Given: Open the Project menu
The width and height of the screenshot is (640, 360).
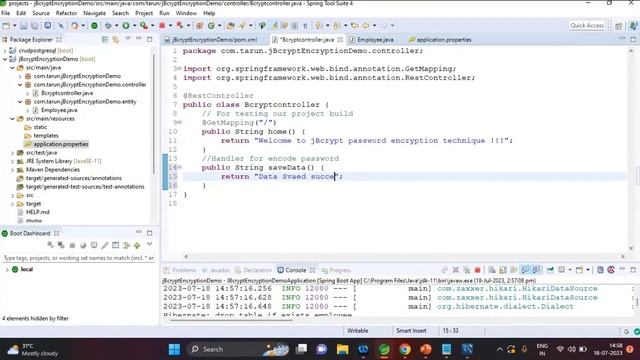Looking at the screenshot, I should (x=144, y=13).
